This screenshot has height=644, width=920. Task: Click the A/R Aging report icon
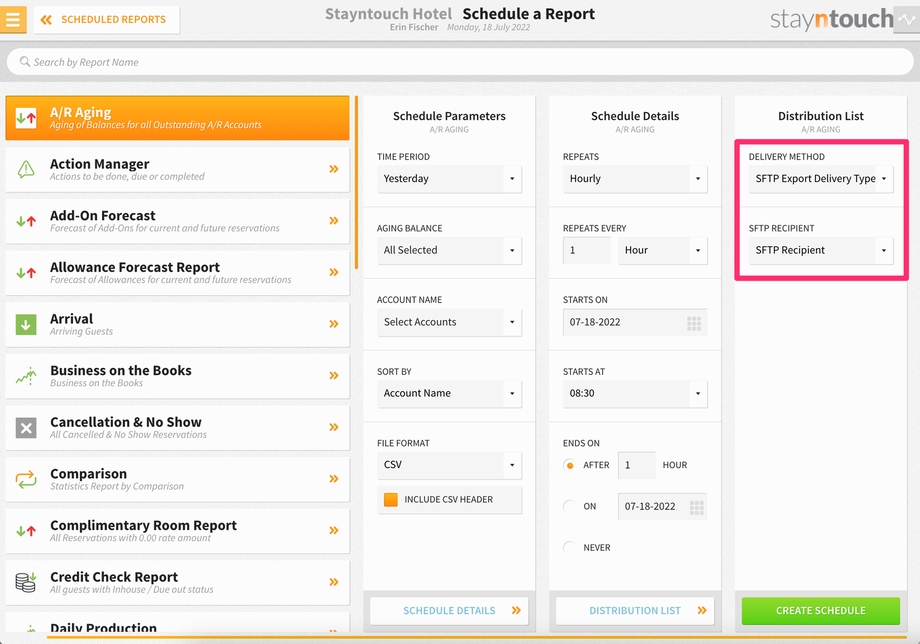tap(26, 118)
